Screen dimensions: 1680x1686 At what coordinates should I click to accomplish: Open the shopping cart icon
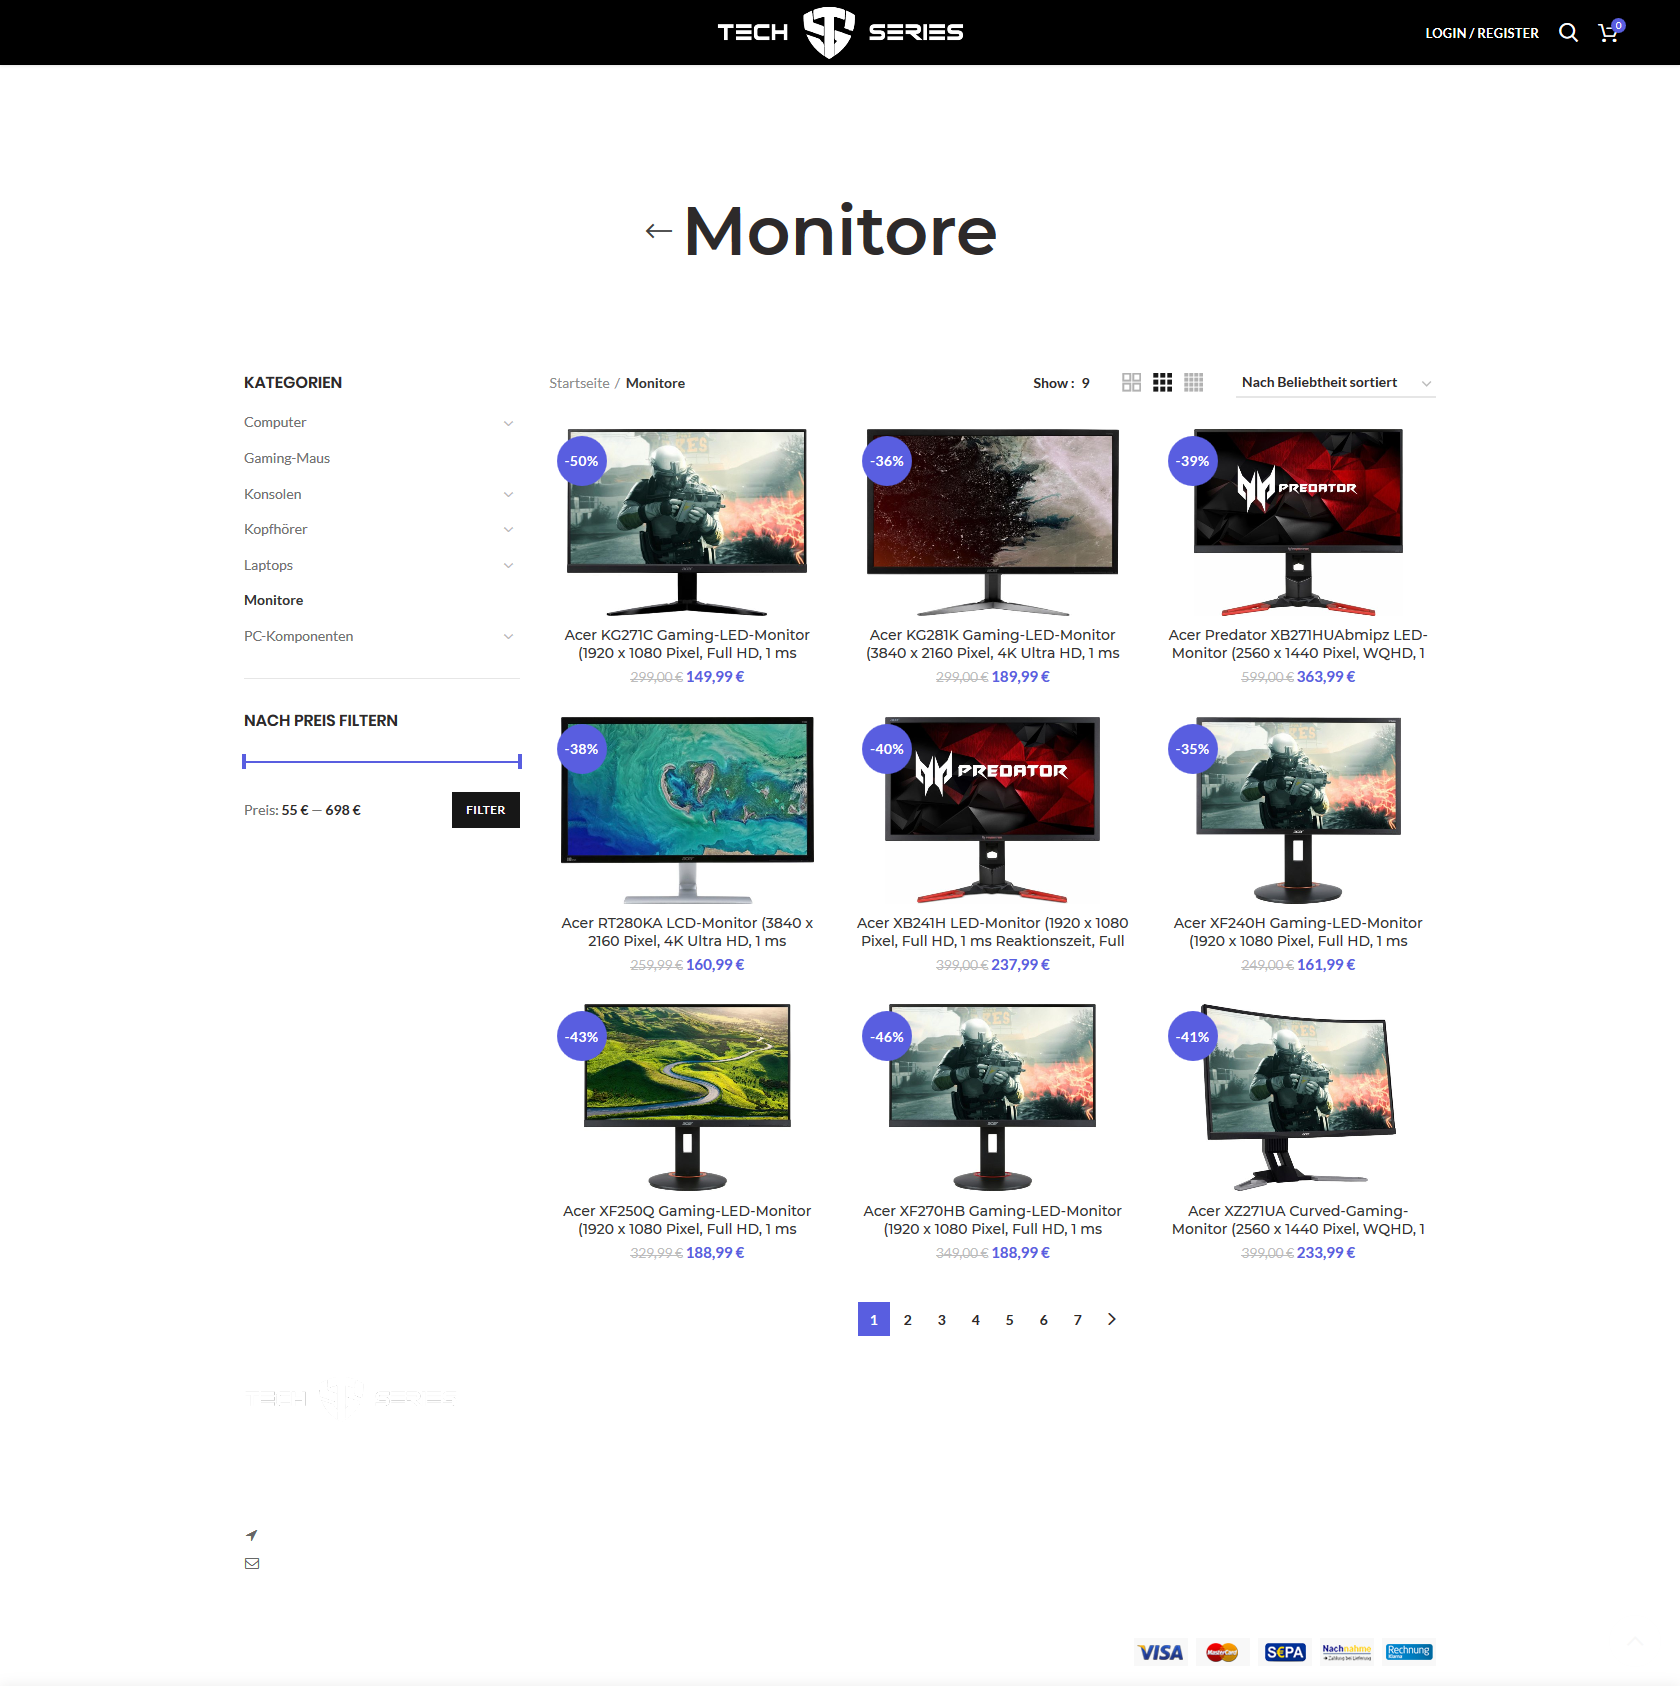click(x=1609, y=33)
